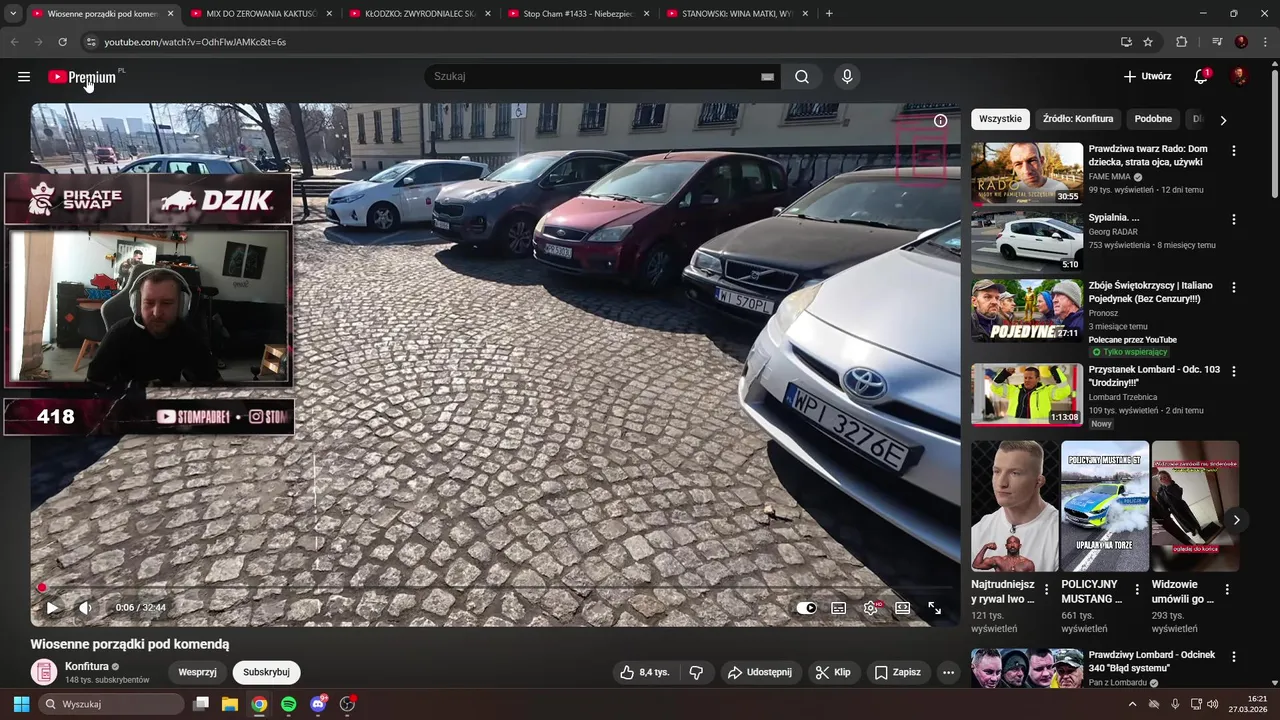Select the Wszystkie filter chip
This screenshot has width=1280, height=720.
(1001, 119)
